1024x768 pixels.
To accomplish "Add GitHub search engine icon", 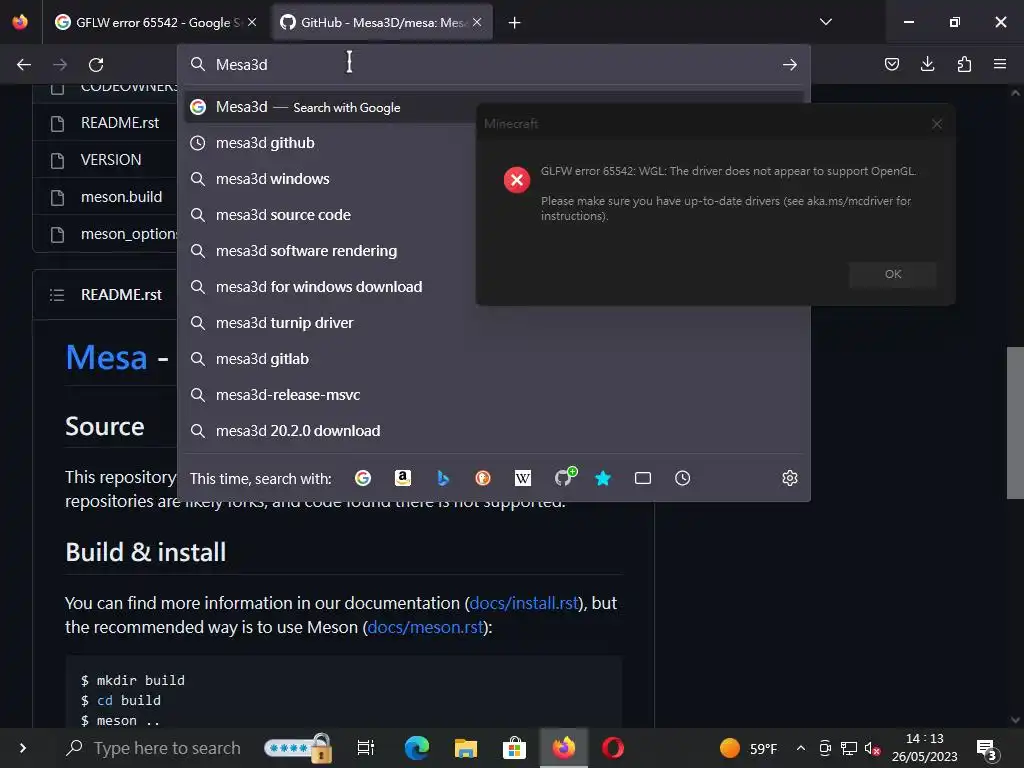I will pos(565,477).
